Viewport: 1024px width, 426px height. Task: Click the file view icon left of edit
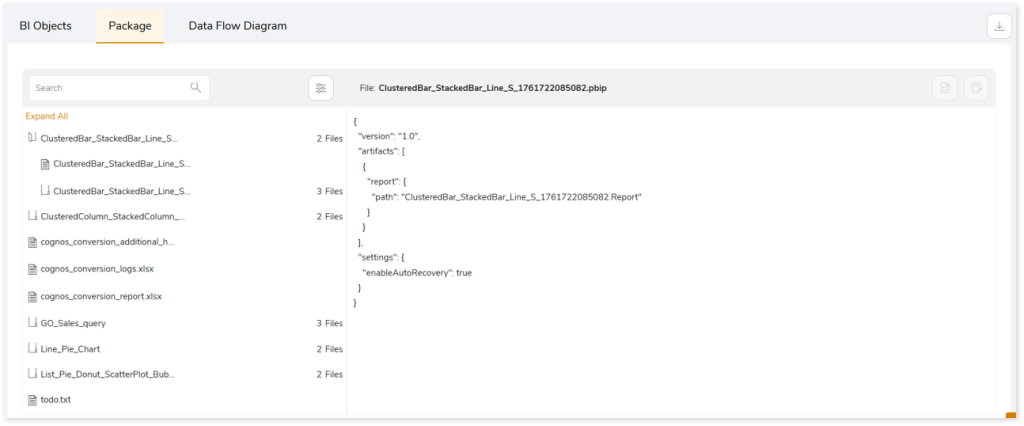coord(943,88)
